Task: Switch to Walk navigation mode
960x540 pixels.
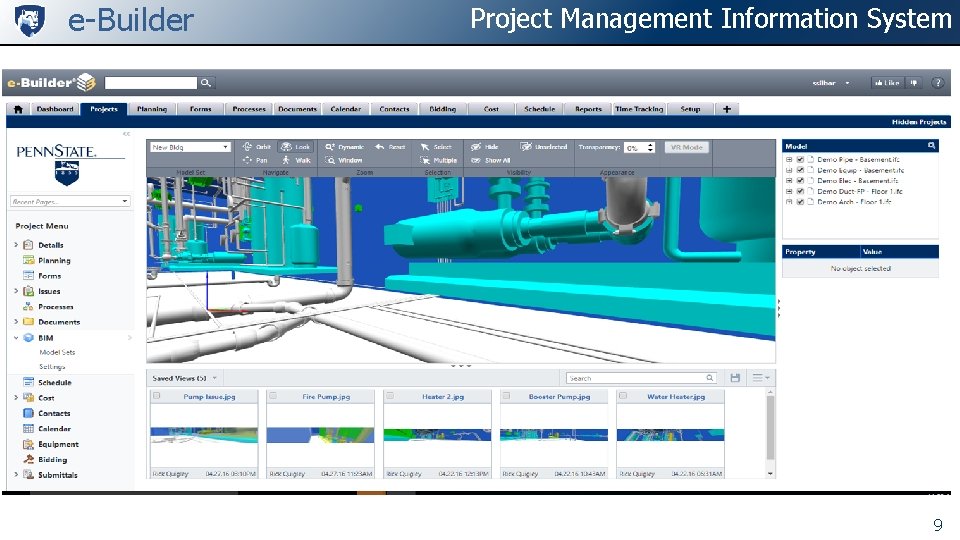Action: 296,160
